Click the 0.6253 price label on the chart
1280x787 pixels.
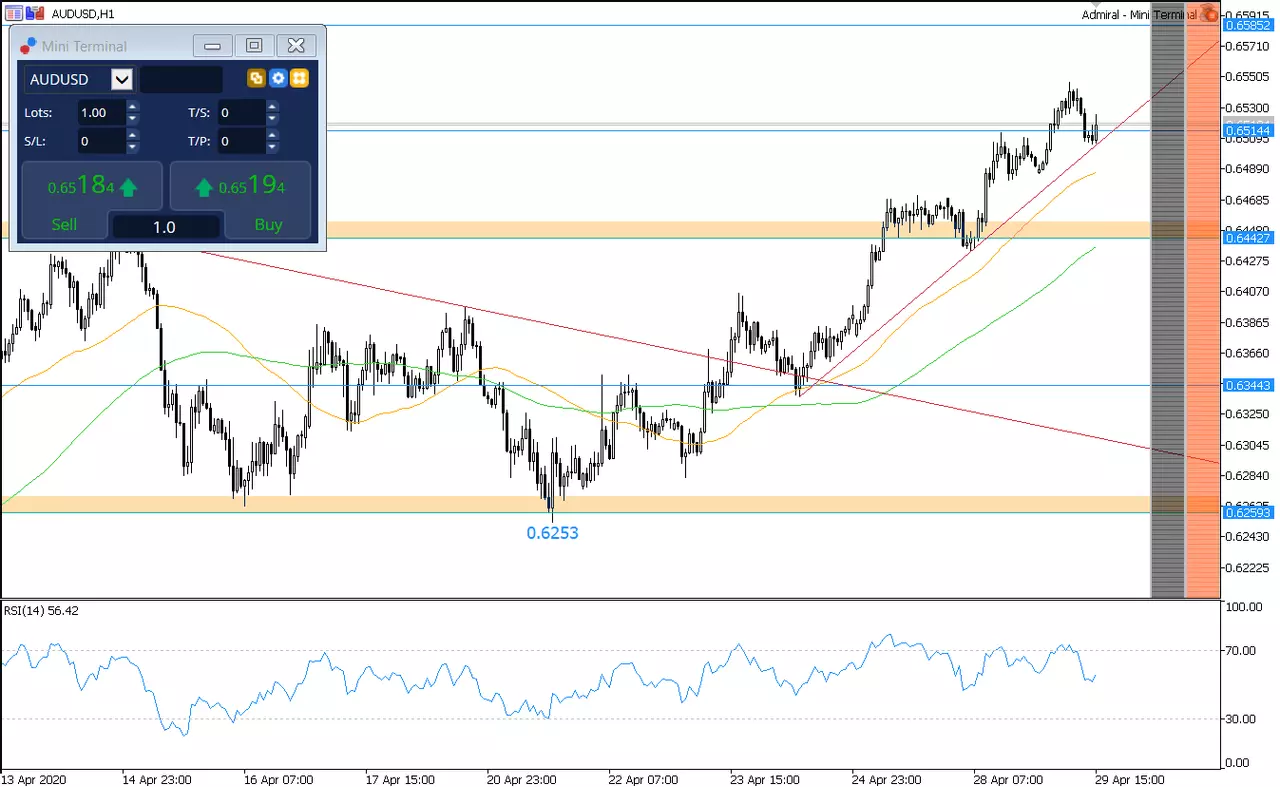pos(553,533)
